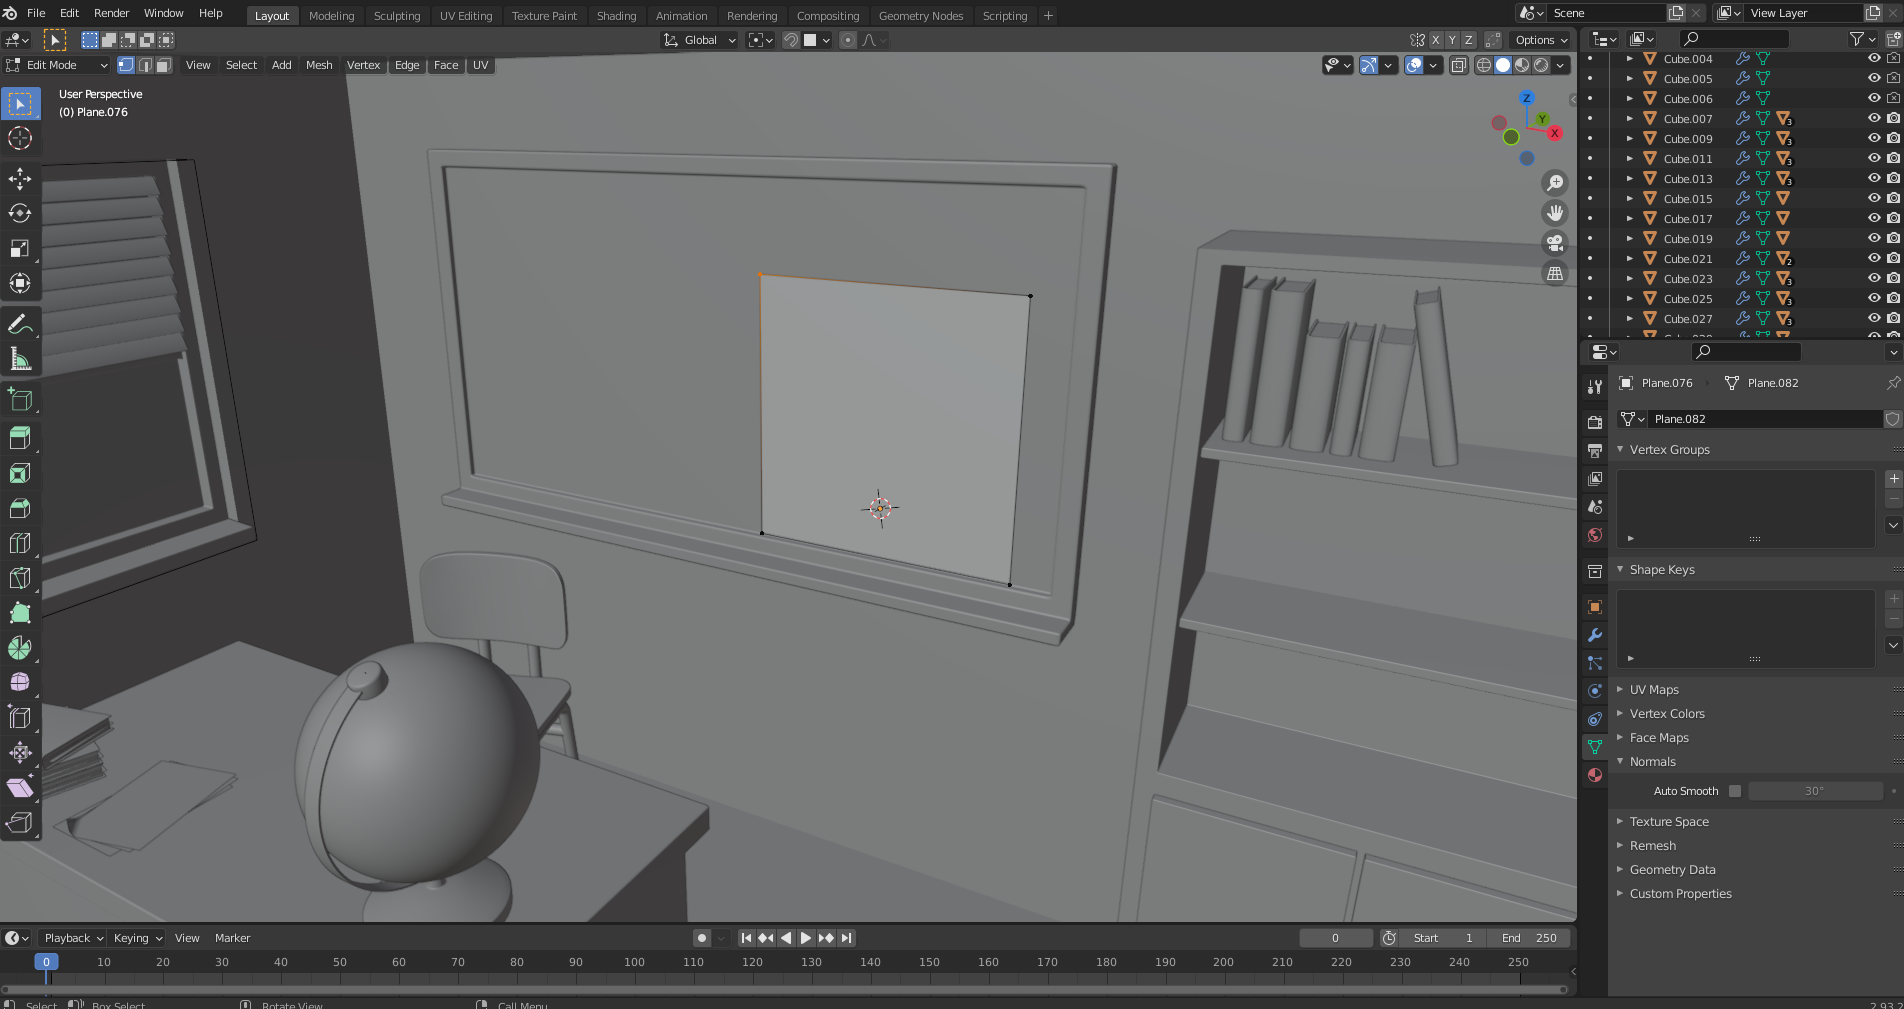Image resolution: width=1904 pixels, height=1009 pixels.
Task: Select the Scale tool
Action: click(x=20, y=248)
